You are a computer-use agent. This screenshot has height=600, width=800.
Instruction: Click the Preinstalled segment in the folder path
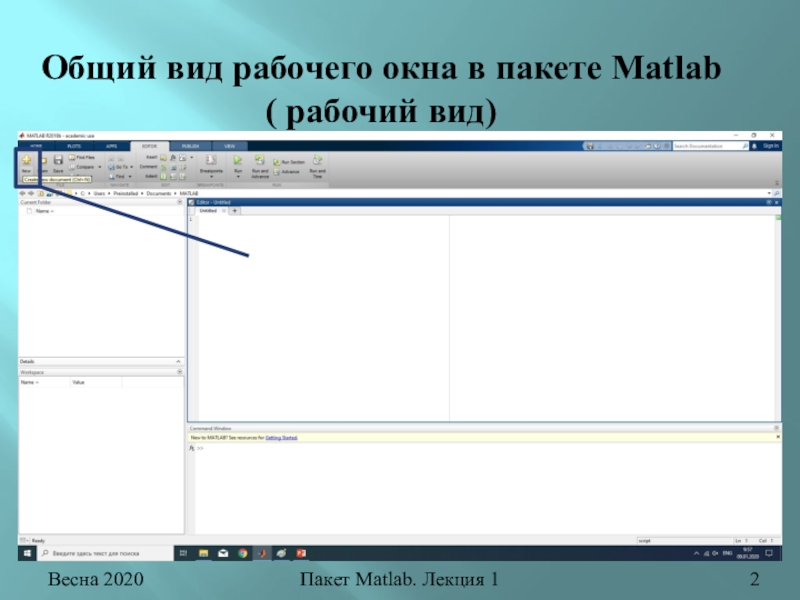tap(126, 193)
